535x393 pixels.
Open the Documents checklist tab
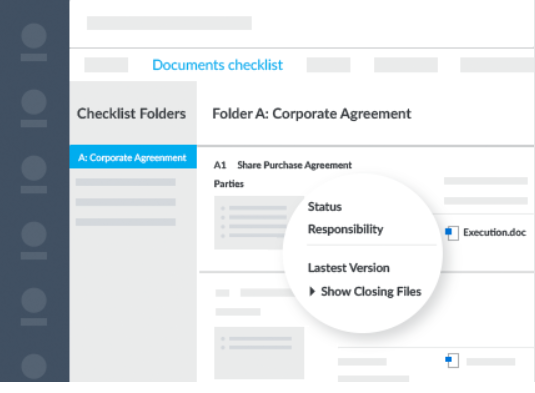click(217, 65)
